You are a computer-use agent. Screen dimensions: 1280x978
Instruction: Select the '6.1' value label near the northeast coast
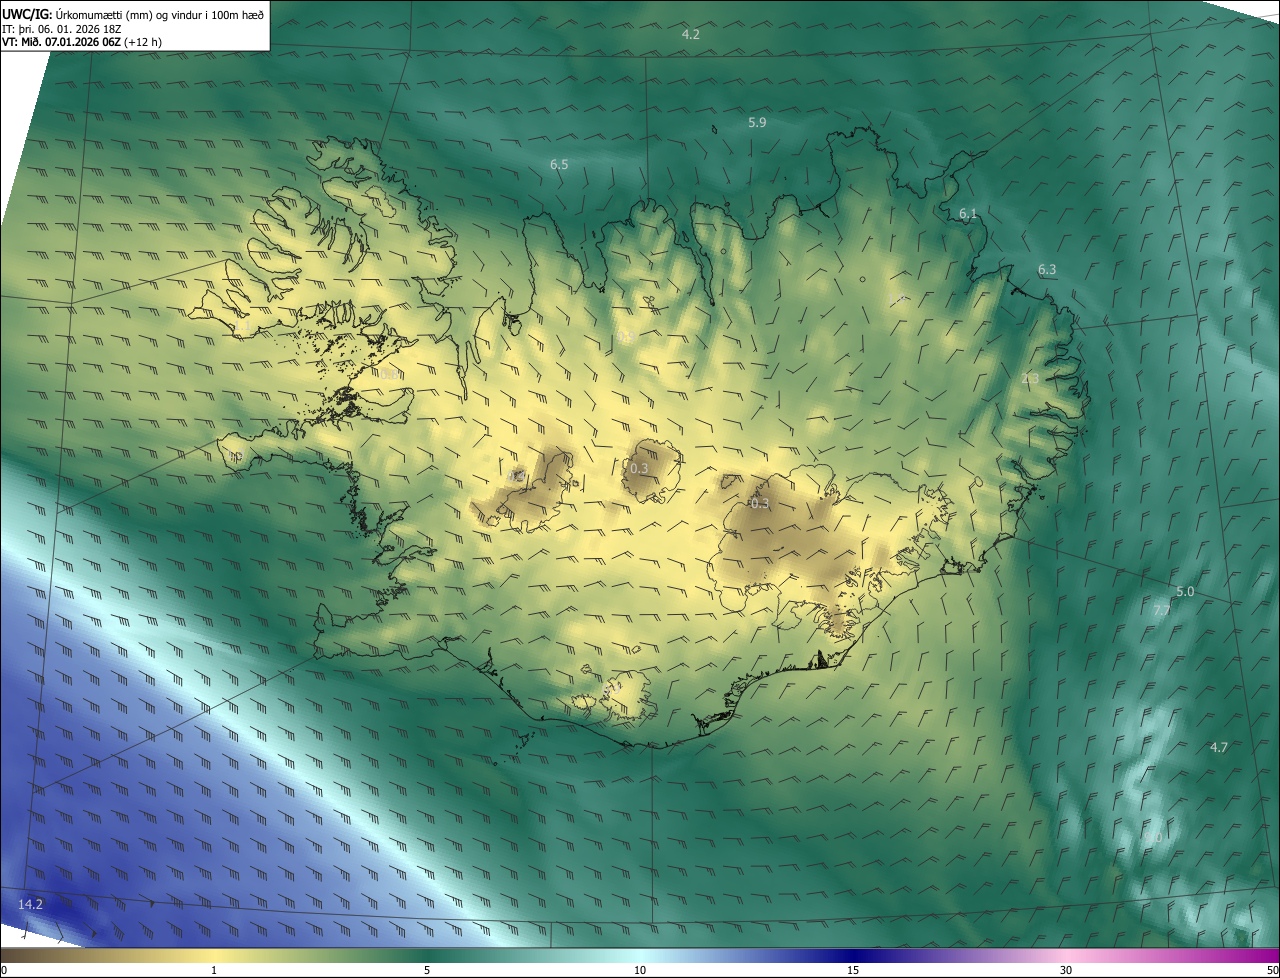pos(968,214)
